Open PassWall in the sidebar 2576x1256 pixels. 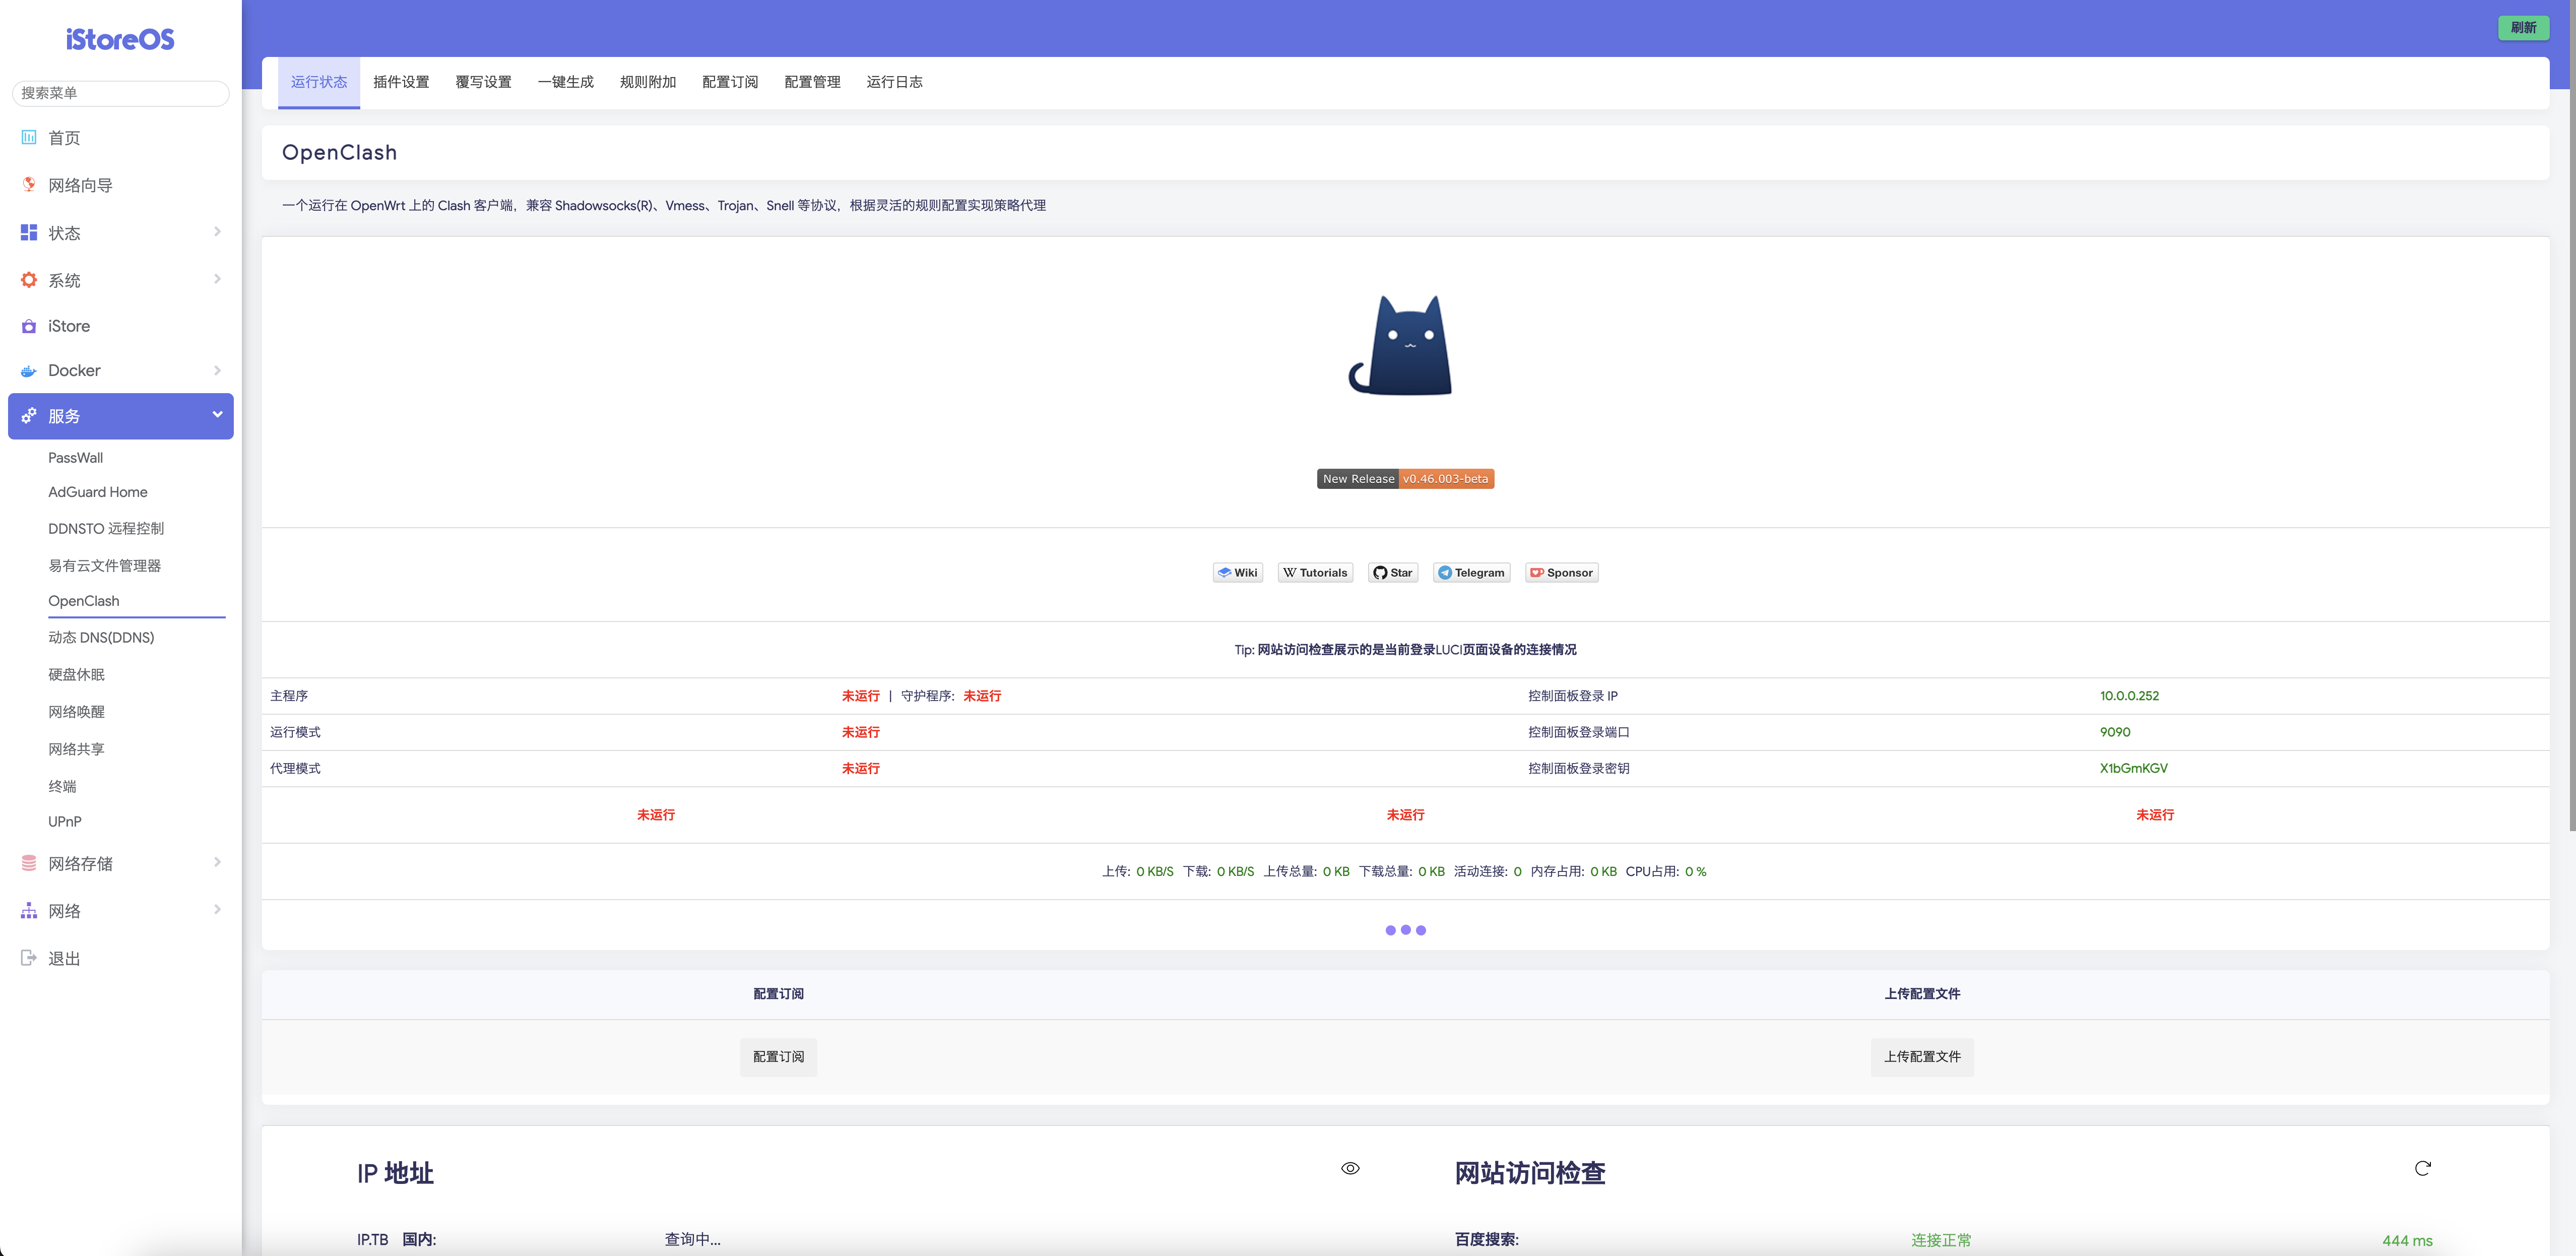tap(76, 458)
